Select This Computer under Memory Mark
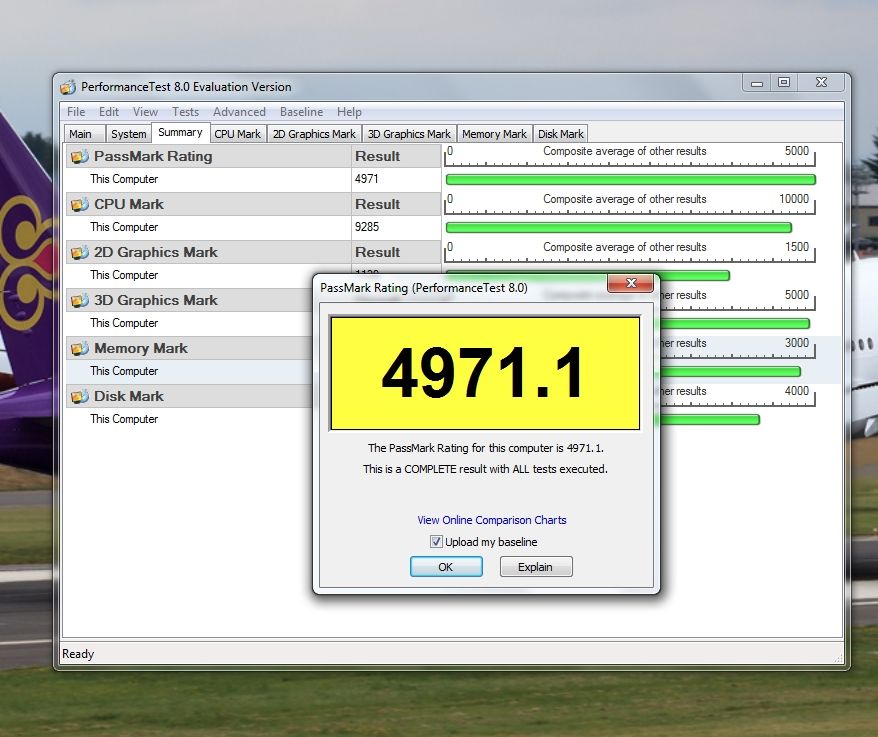 (x=124, y=371)
